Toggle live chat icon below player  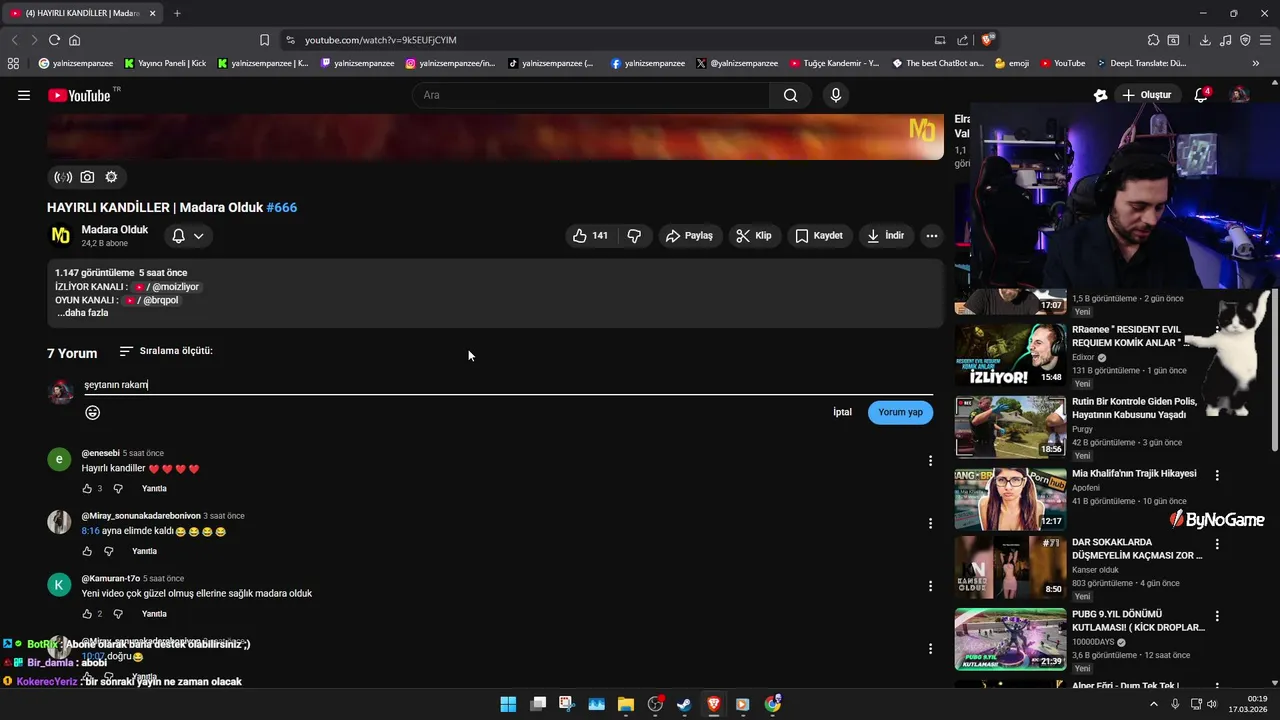pyautogui.click(x=63, y=177)
